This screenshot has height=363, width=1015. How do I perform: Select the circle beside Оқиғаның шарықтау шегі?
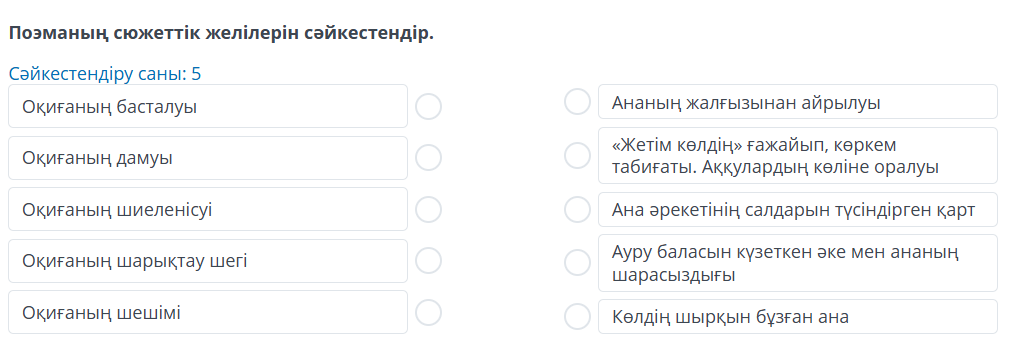[429, 261]
